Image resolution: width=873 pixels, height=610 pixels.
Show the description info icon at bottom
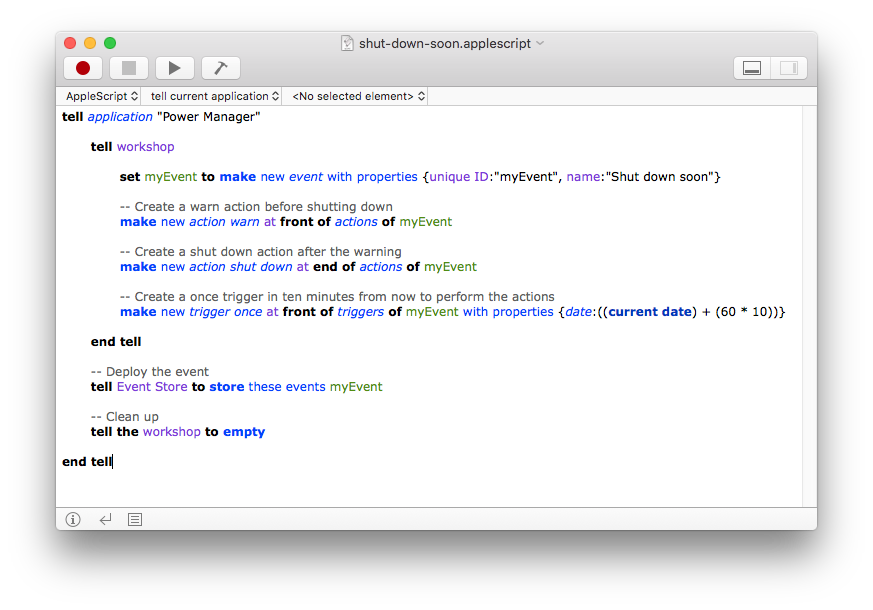point(73,519)
